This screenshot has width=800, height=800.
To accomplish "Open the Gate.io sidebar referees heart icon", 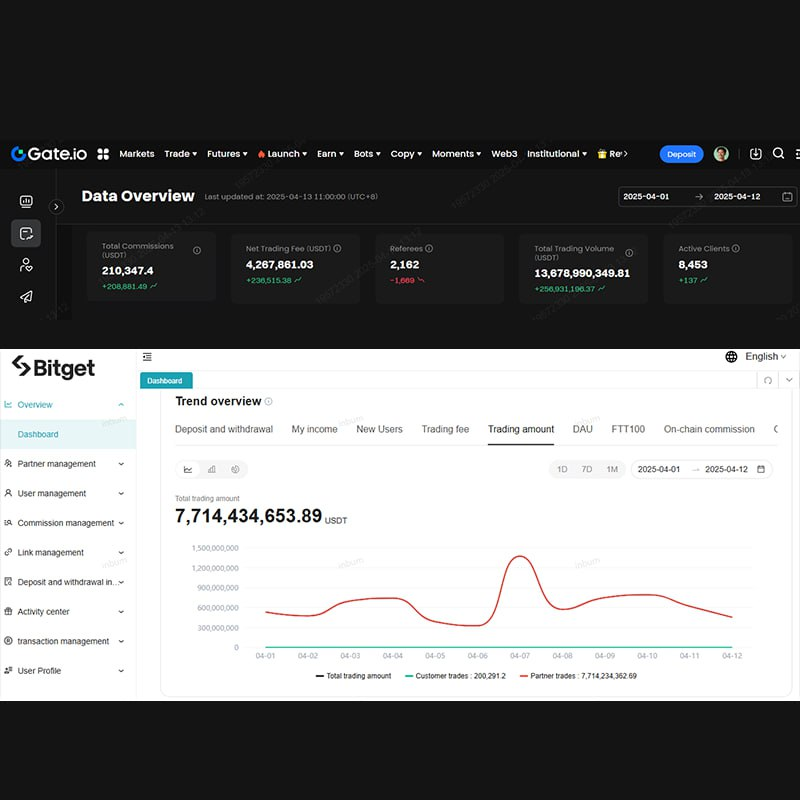I will [26, 265].
